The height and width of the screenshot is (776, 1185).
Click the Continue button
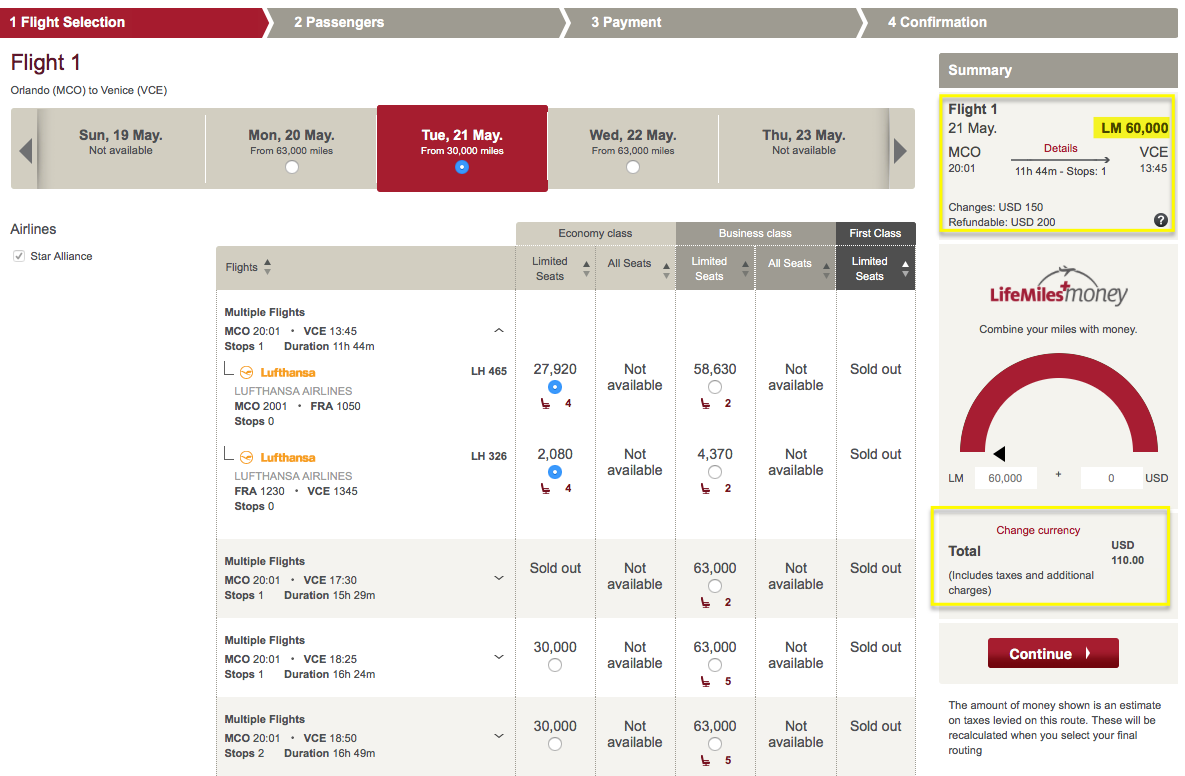(1053, 654)
